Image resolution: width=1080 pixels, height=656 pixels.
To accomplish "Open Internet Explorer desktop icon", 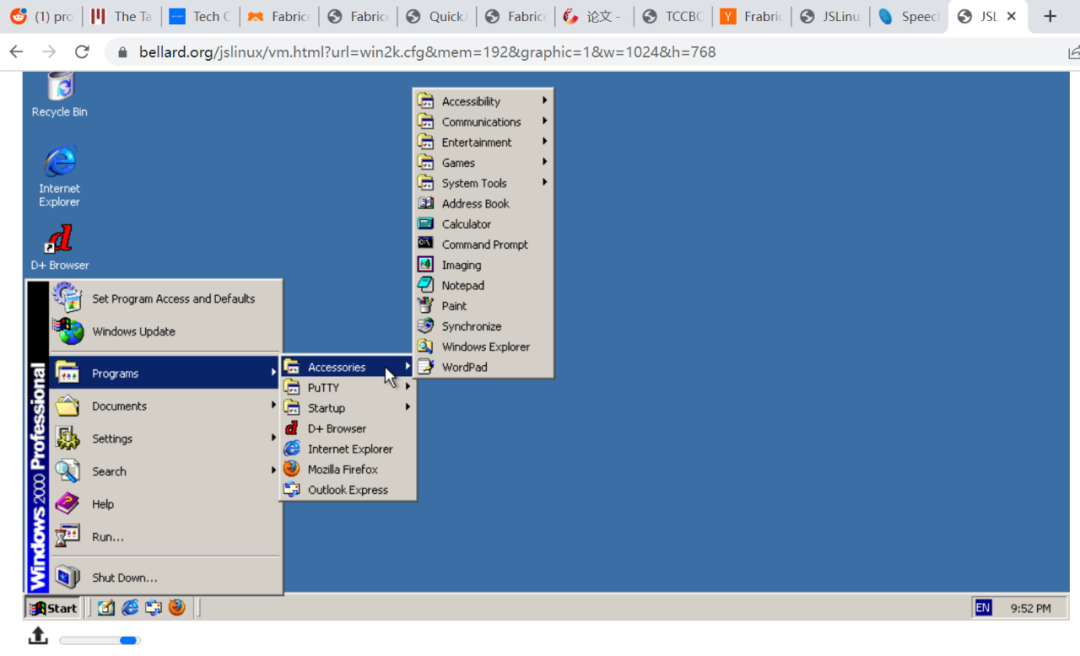I will pos(60,175).
